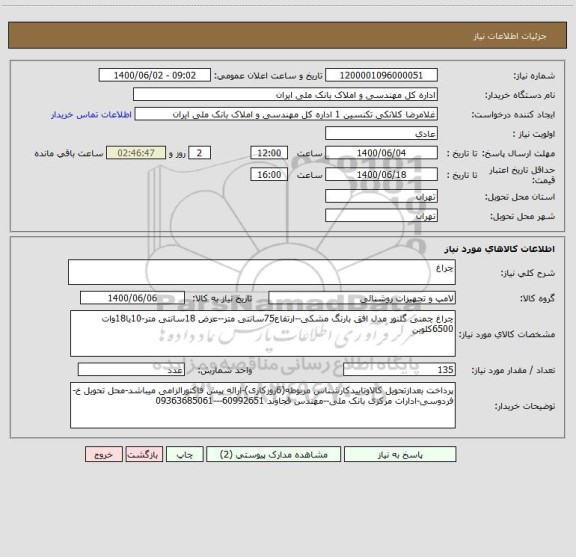The height and width of the screenshot is (557, 576).
Task: Click the تاریخ نیاز به کالا label
Action: click(222, 298)
